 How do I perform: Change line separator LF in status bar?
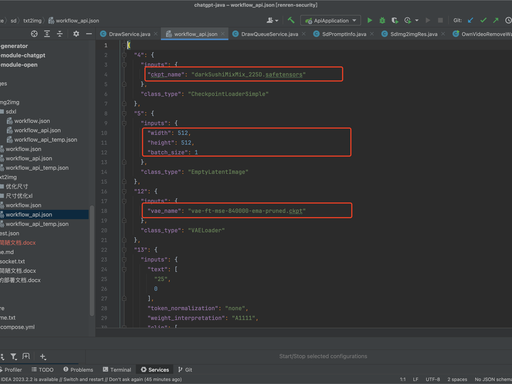point(415,379)
